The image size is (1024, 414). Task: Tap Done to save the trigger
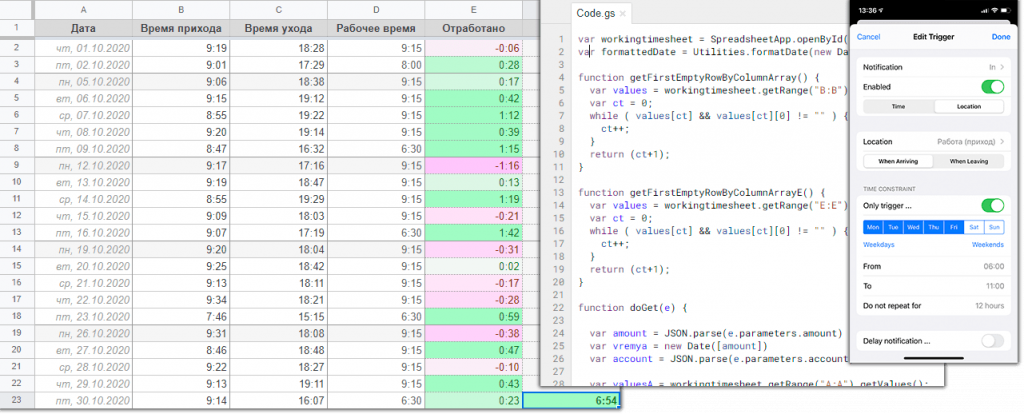1000,37
